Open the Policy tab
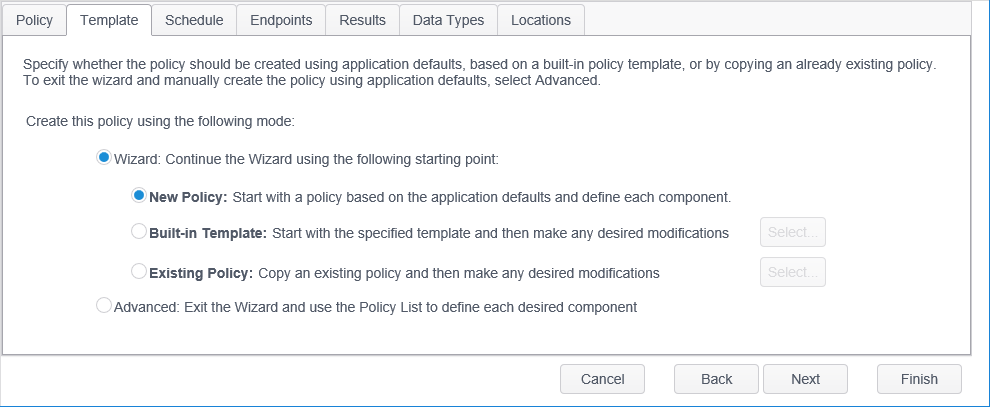The width and height of the screenshot is (990, 407). [34, 20]
